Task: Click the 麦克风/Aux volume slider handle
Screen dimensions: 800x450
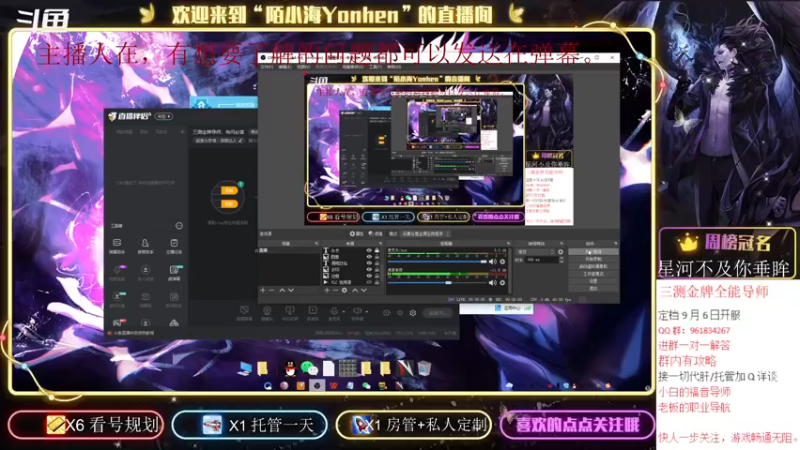Action: click(484, 262)
